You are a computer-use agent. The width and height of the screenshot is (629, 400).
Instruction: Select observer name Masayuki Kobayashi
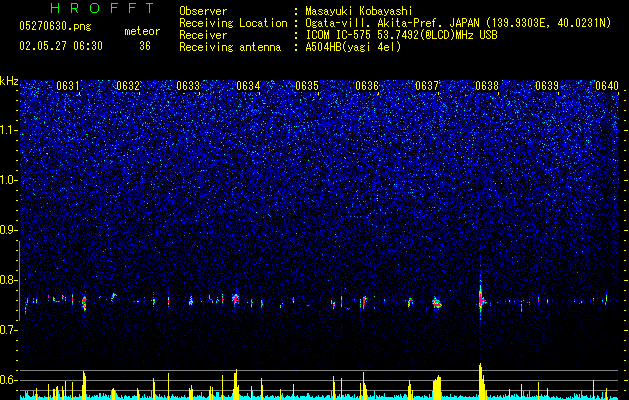click(359, 11)
